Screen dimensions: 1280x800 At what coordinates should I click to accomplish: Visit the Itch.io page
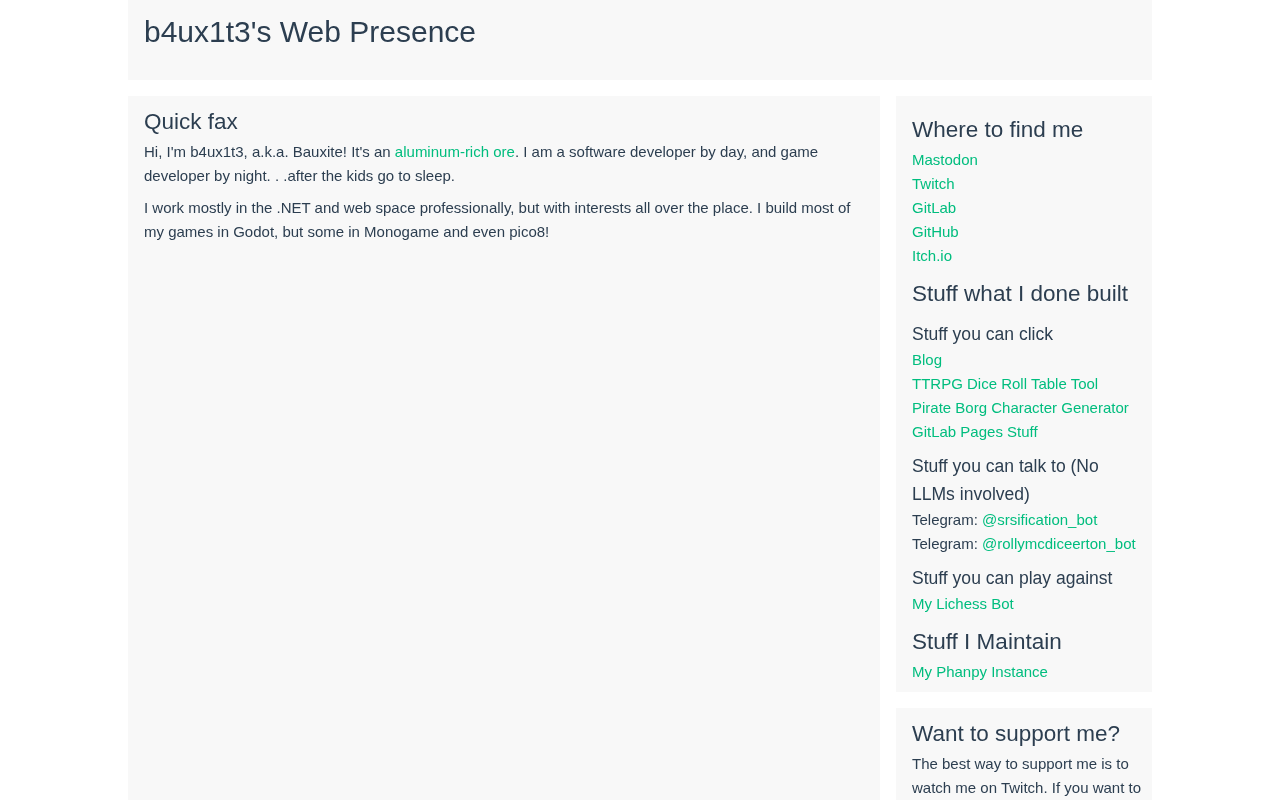(x=932, y=256)
